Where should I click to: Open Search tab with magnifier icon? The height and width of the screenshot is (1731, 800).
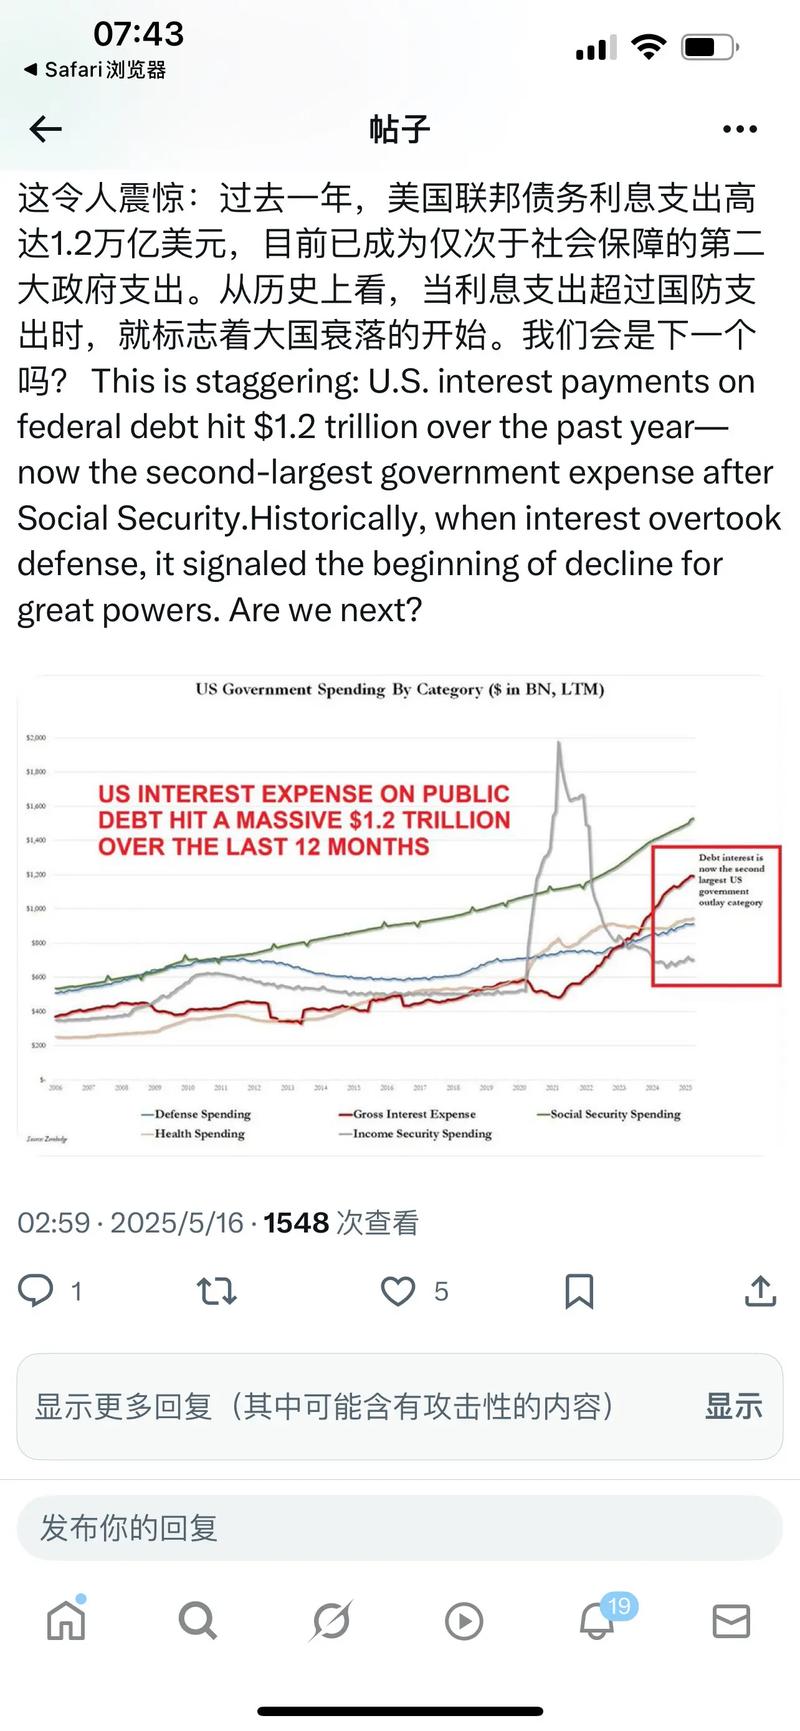tap(198, 1621)
